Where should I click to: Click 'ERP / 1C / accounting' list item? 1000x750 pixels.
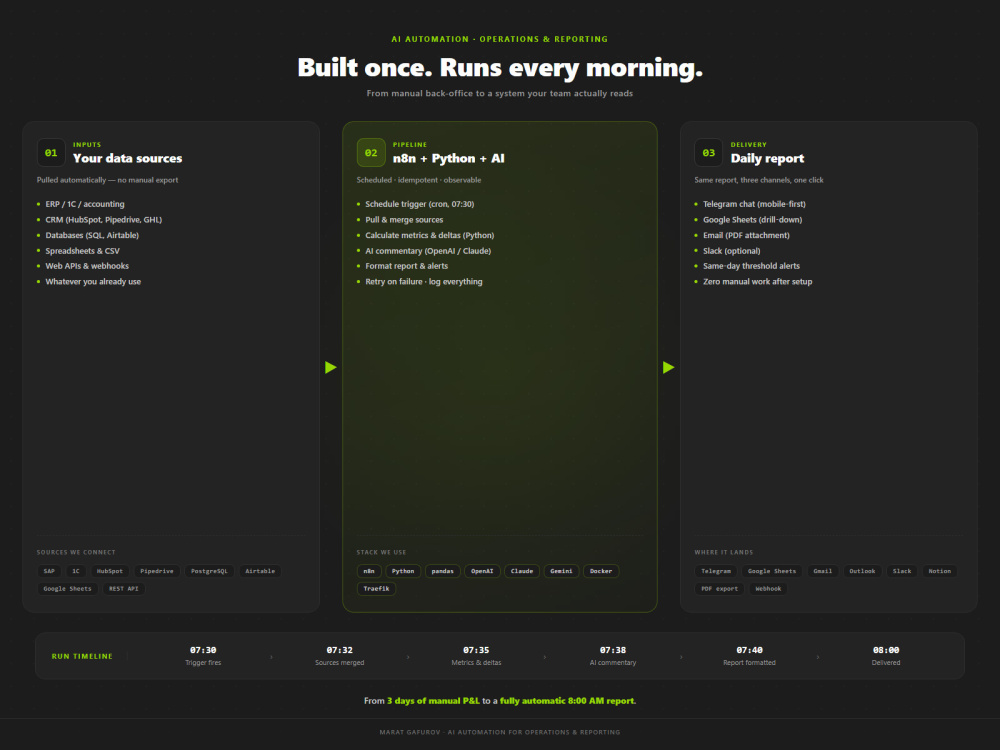(85, 204)
